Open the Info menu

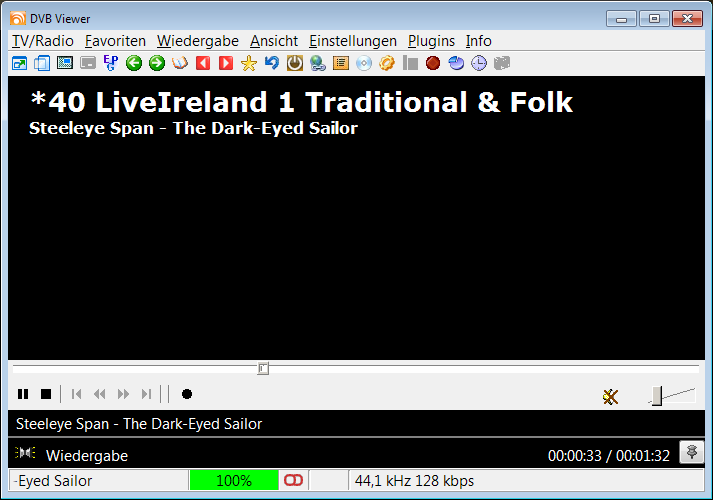pos(478,41)
